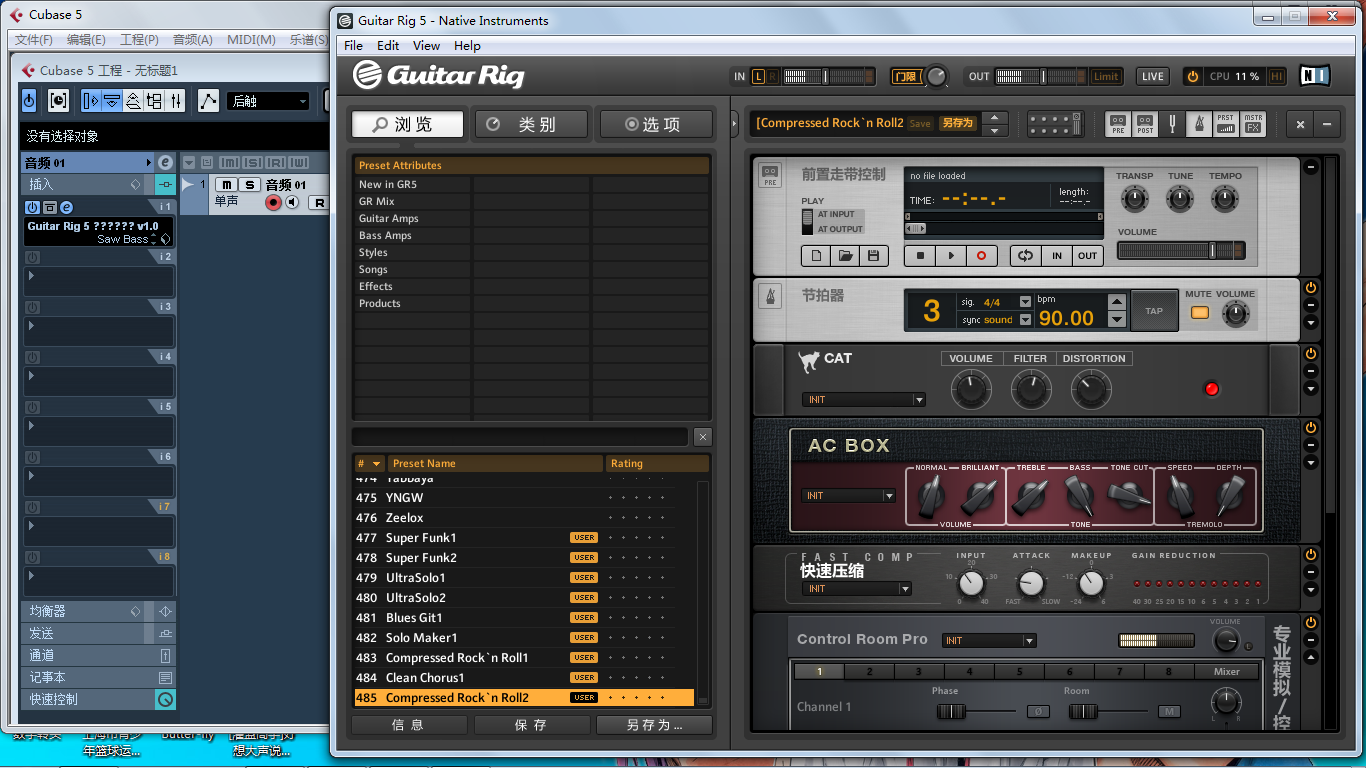Open the AC BOX INIT preset dropdown
Image resolution: width=1366 pixels, height=768 pixels.
[849, 496]
